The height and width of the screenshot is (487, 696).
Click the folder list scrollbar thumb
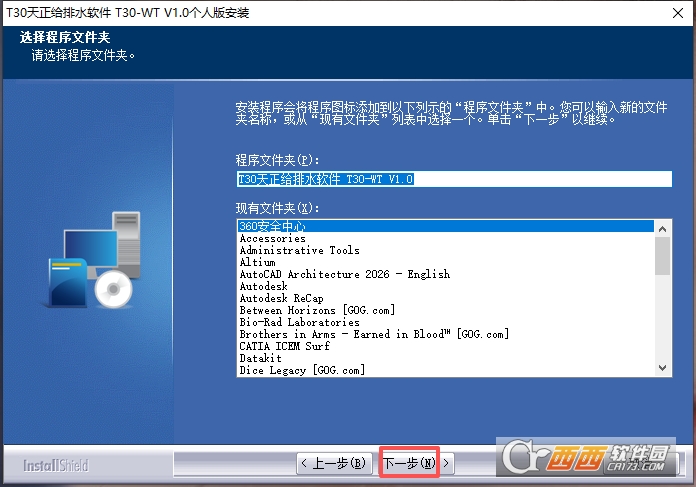pyautogui.click(x=663, y=256)
